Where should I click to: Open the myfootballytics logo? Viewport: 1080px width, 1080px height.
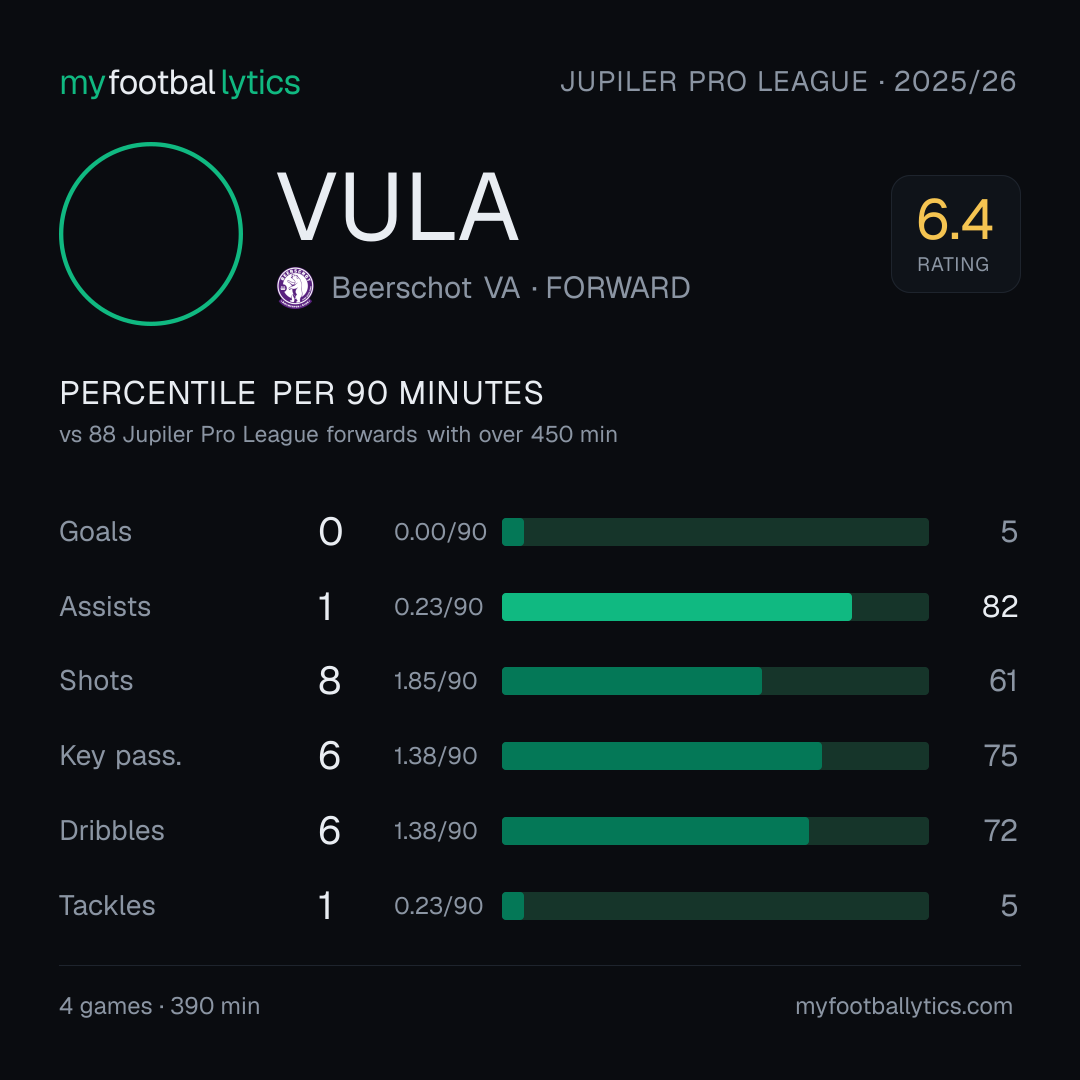point(180,83)
